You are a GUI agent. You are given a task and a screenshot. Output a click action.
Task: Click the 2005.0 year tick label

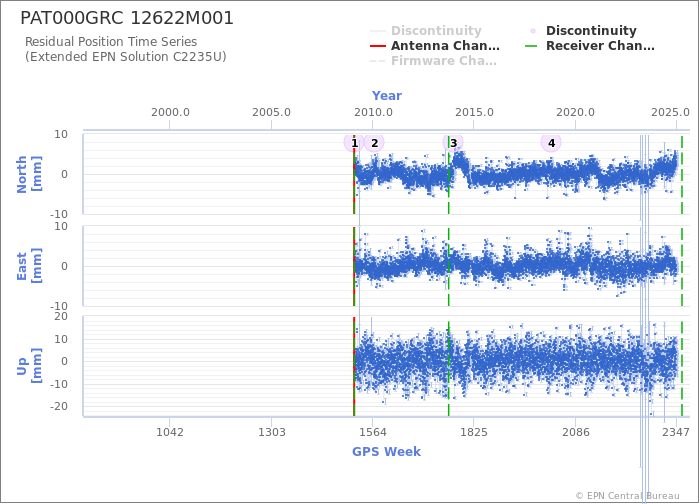[x=271, y=112]
